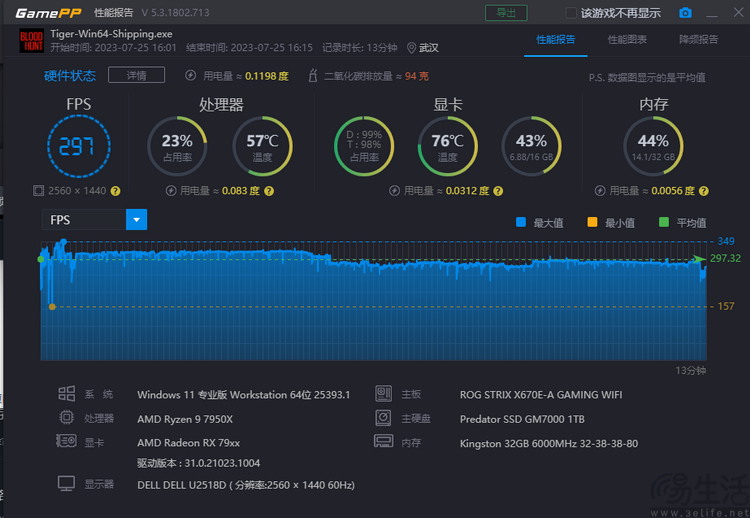Click the CPU usage 23% gauge
Screen dimensions: 750x518
[x=177, y=146]
